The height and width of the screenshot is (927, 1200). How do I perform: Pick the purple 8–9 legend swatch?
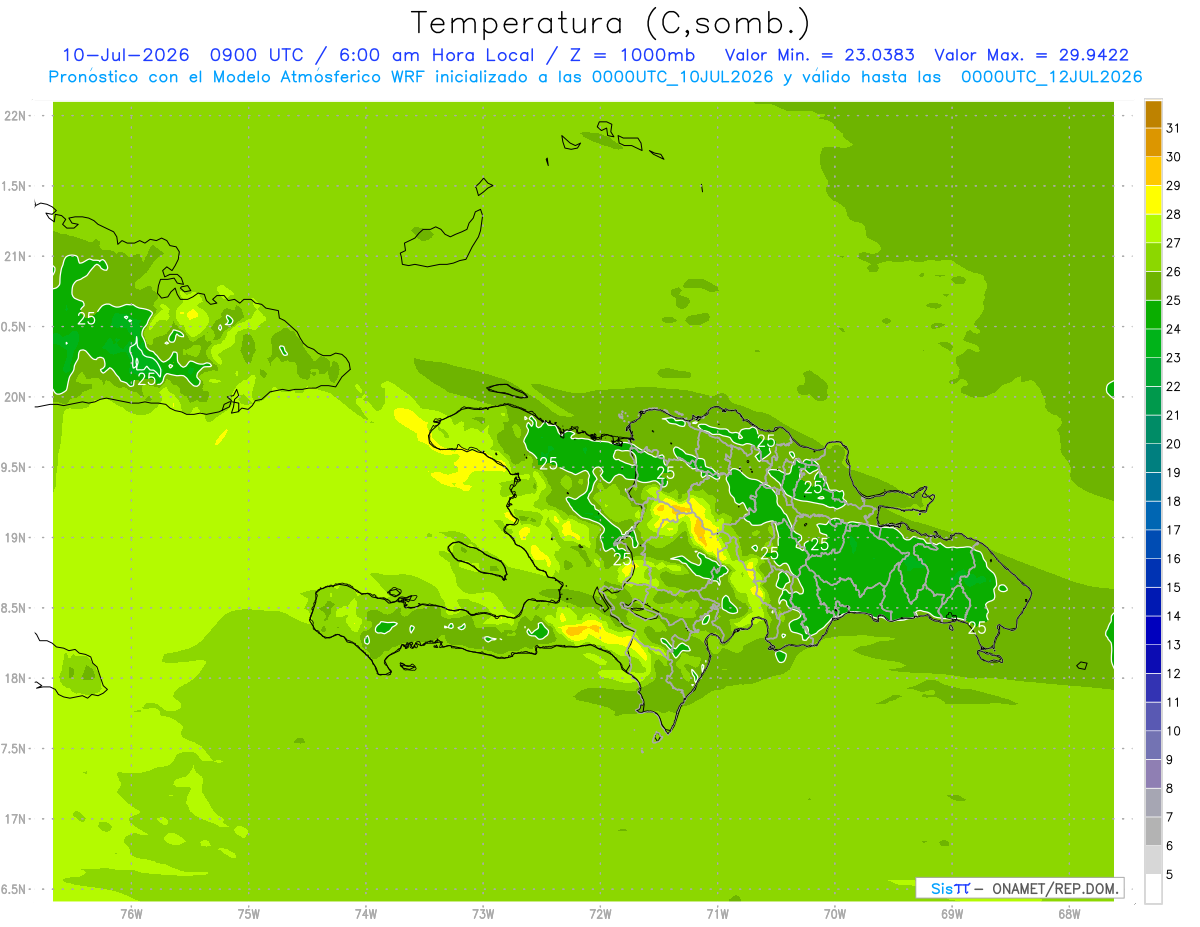(x=1153, y=774)
